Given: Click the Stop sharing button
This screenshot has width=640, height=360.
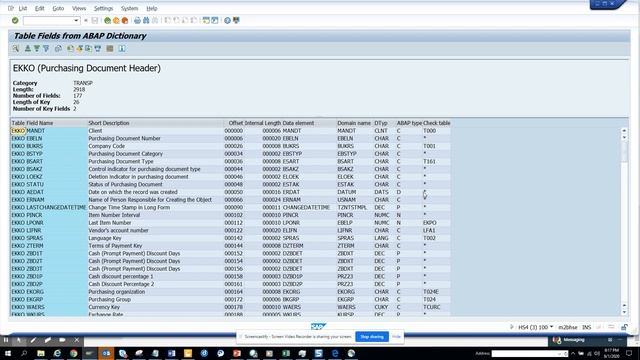Looking at the screenshot, I should (x=372, y=337).
